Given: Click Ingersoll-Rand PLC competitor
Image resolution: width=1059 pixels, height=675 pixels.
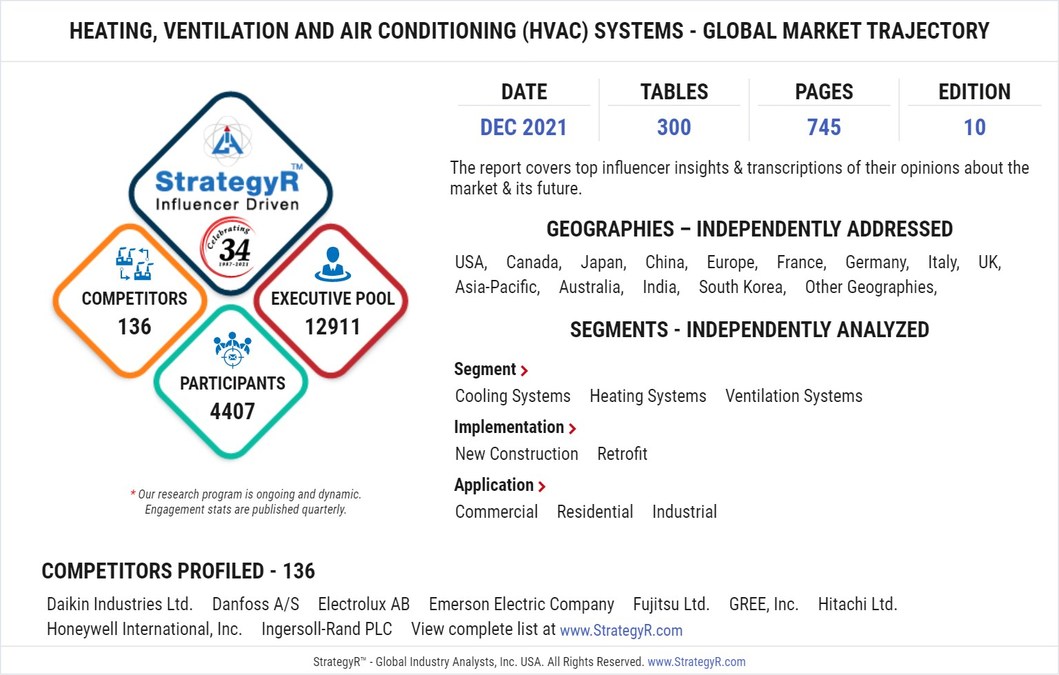Looking at the screenshot, I should pos(327,629).
